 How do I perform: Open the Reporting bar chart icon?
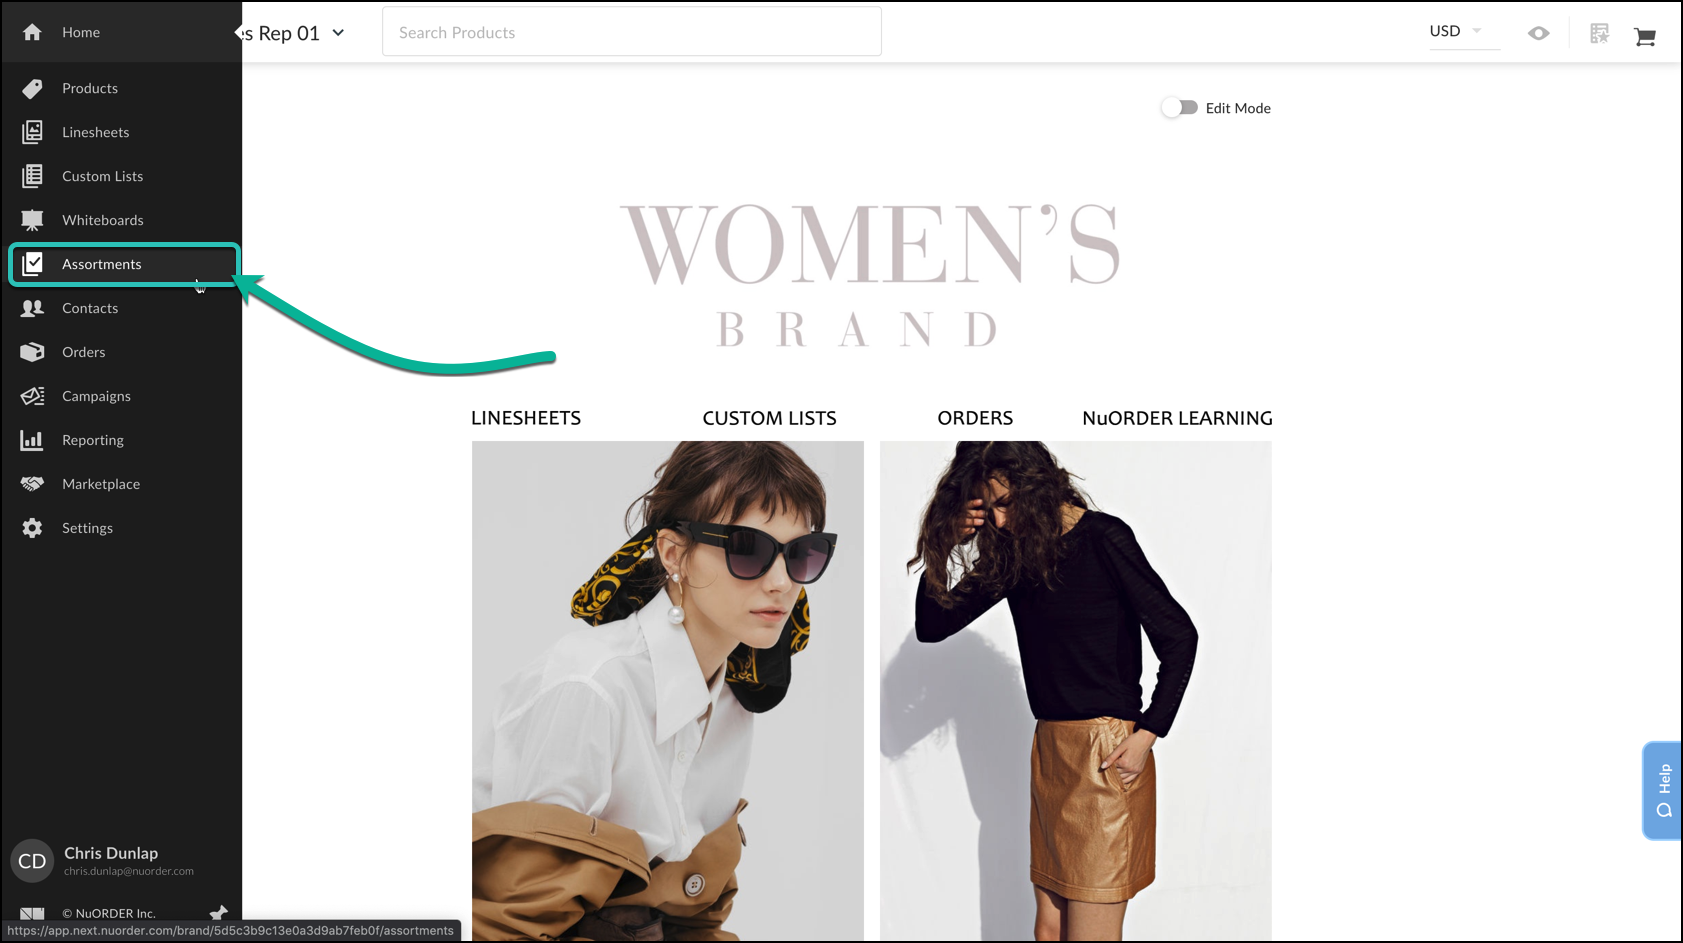tap(32, 440)
